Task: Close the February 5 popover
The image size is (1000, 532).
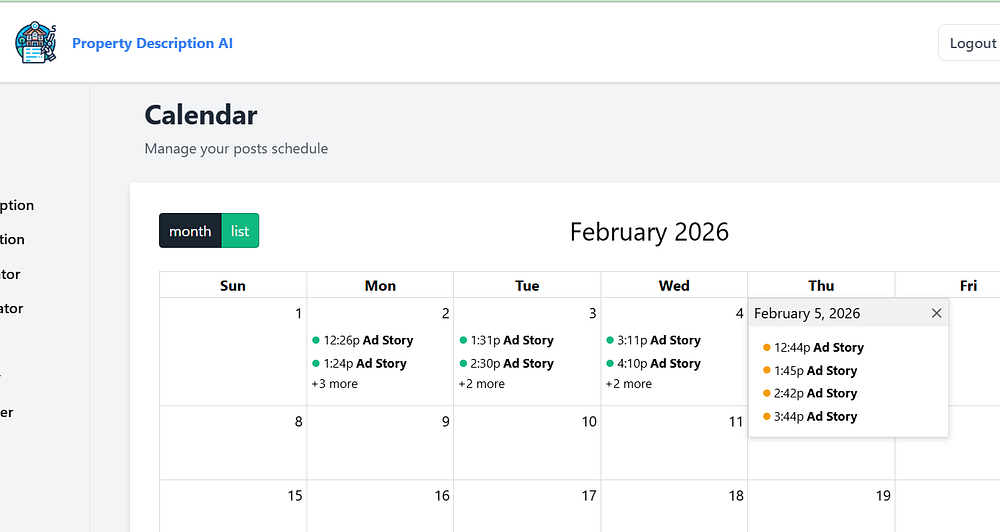Action: coord(936,313)
